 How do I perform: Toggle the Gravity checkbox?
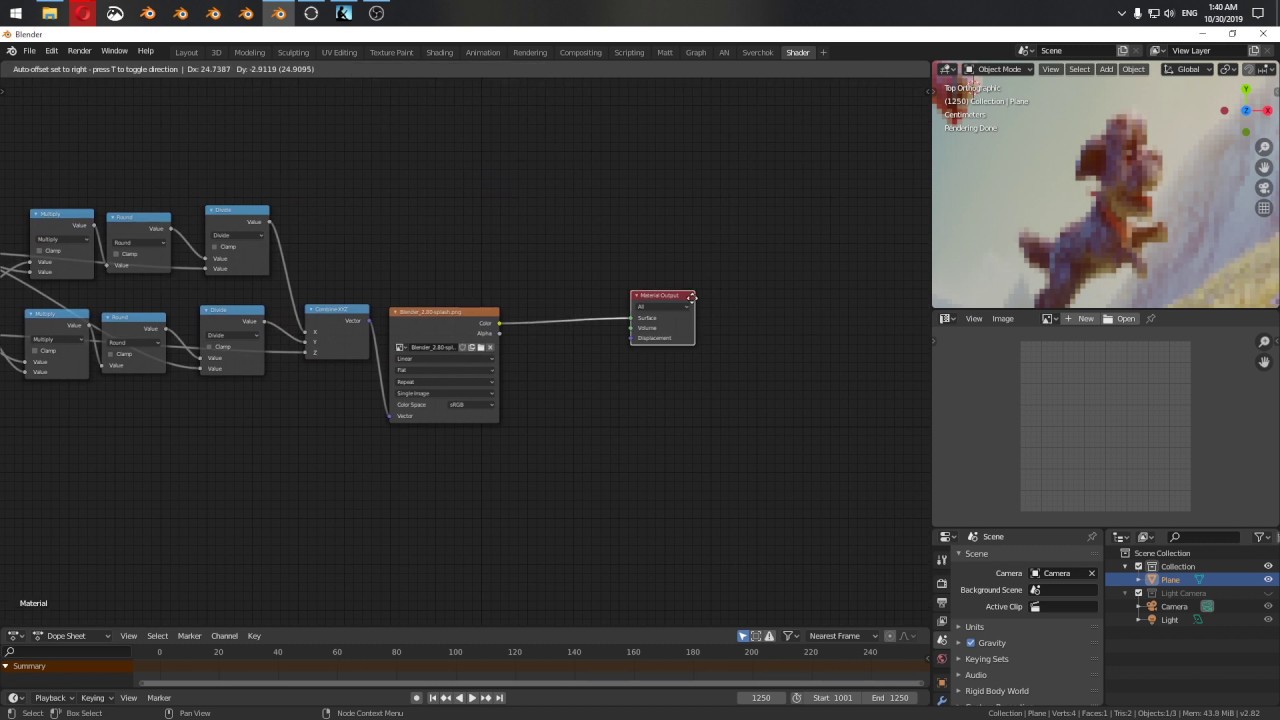(x=970, y=643)
